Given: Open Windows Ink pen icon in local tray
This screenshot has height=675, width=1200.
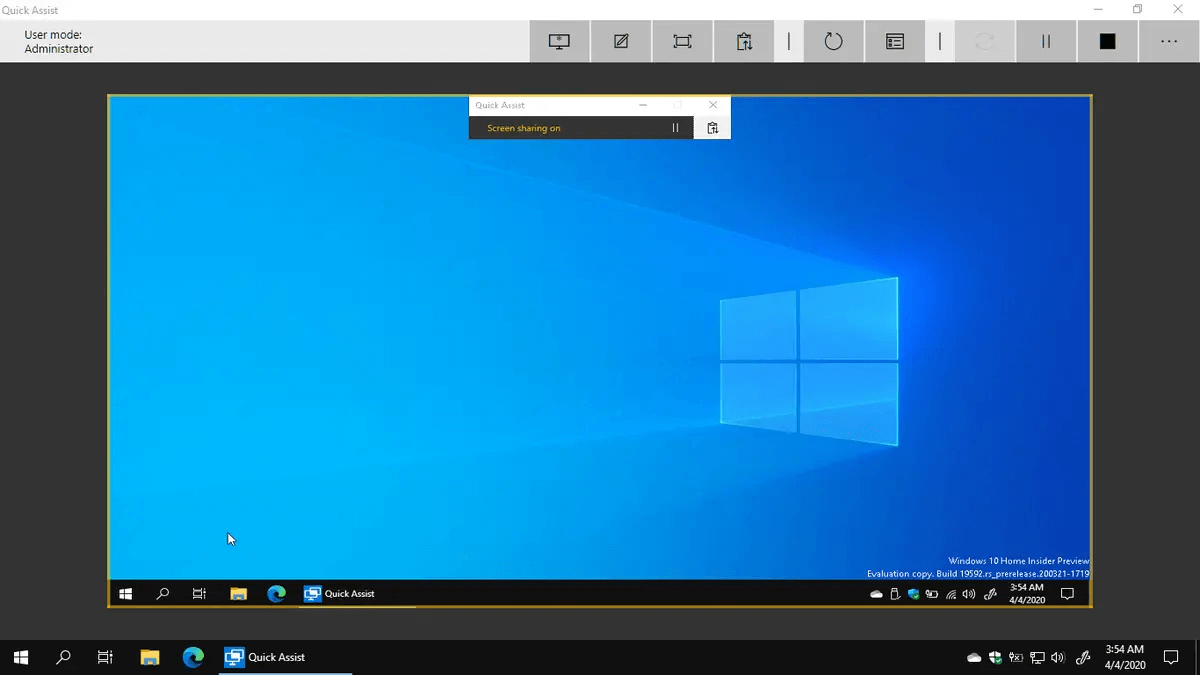Looking at the screenshot, I should pos(1083,657).
